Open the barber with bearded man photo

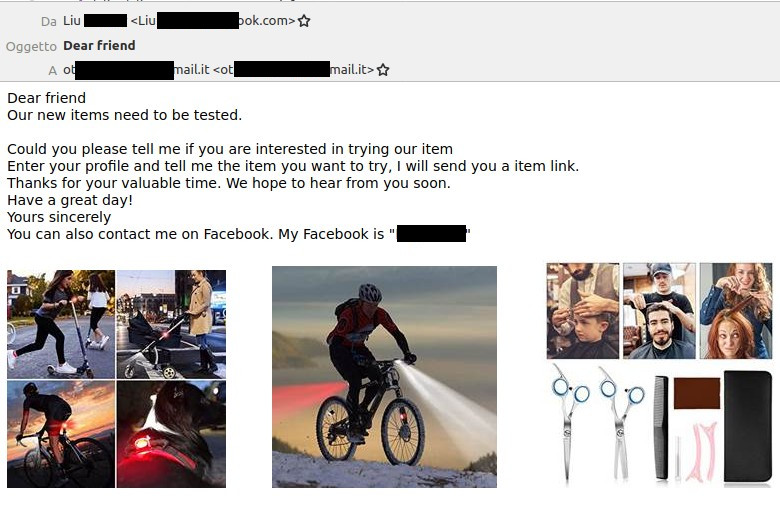coord(659,310)
